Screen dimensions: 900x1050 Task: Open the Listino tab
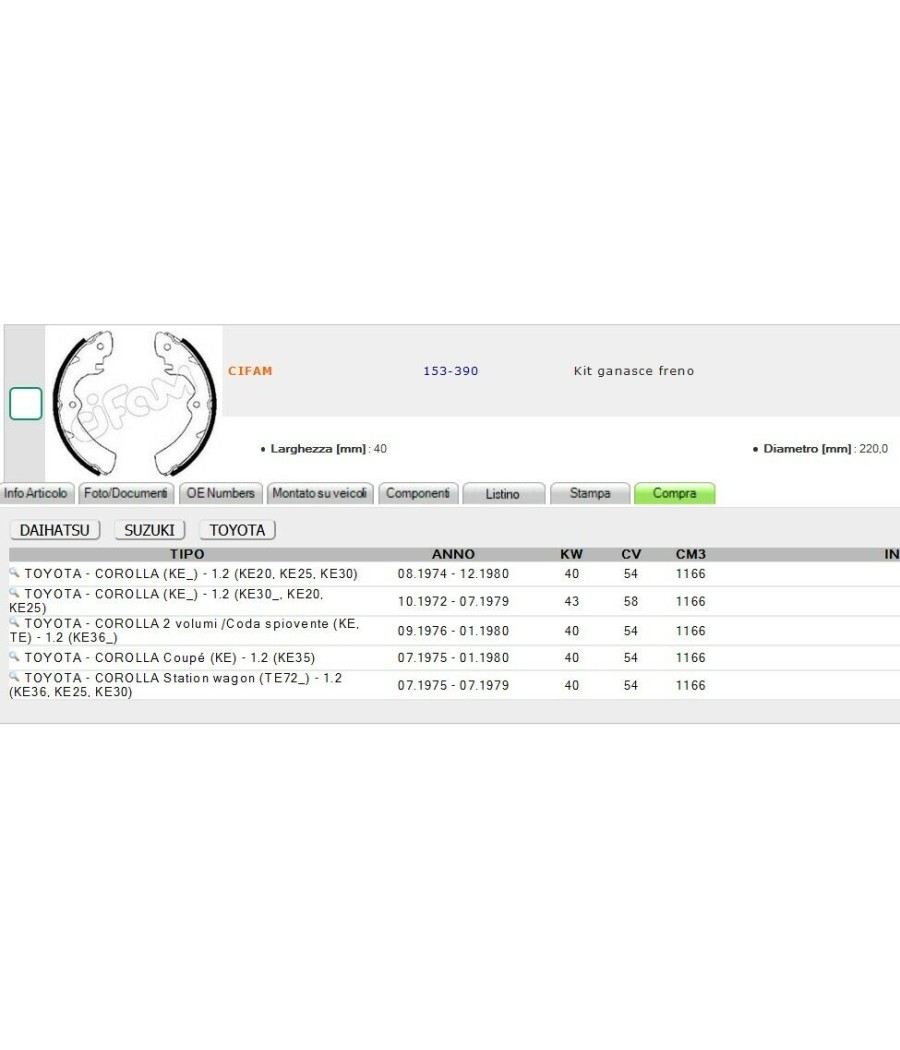pyautogui.click(x=503, y=494)
